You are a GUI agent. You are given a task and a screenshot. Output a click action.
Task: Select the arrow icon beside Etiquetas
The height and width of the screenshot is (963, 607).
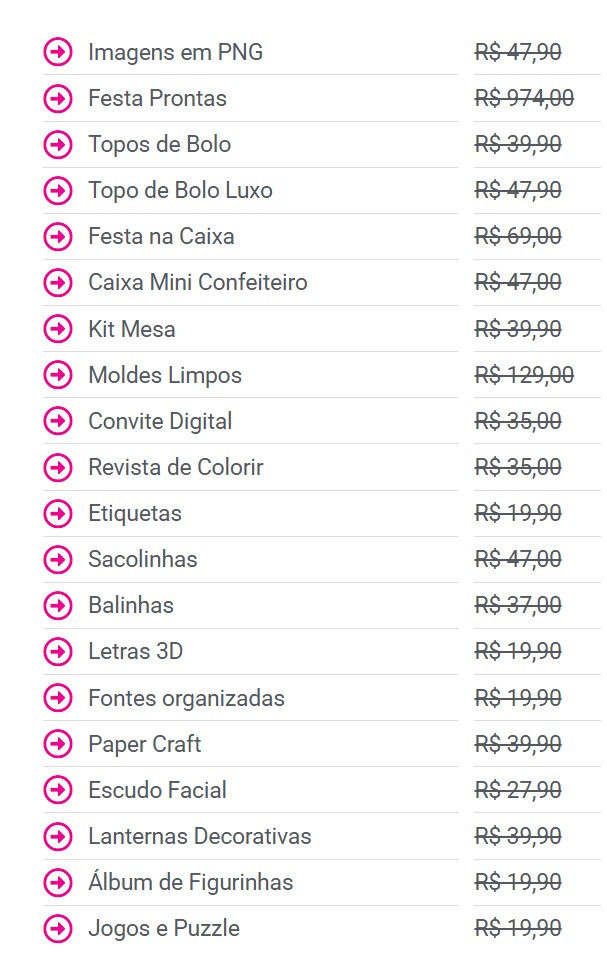pyautogui.click(x=58, y=513)
